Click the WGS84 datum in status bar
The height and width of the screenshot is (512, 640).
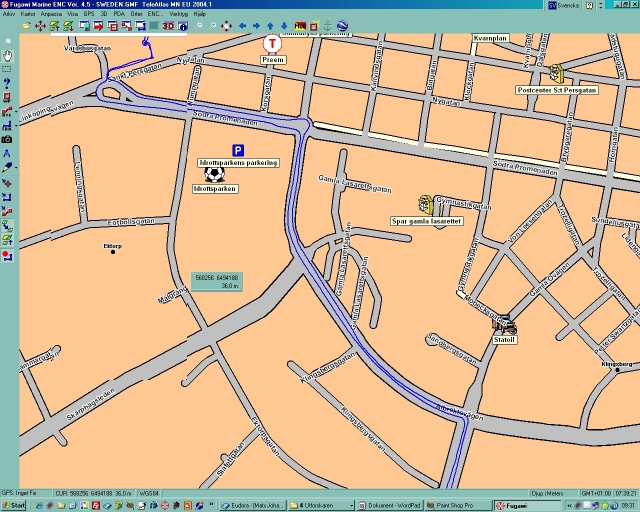(149, 494)
